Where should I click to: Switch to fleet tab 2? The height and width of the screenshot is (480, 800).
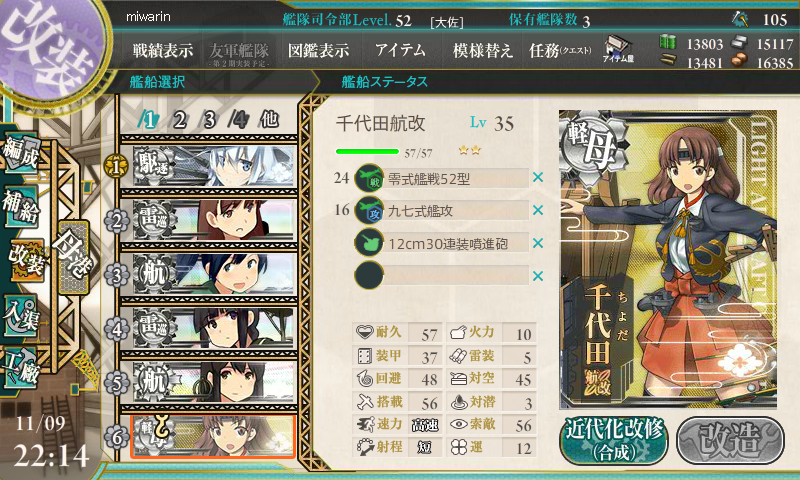[179, 120]
